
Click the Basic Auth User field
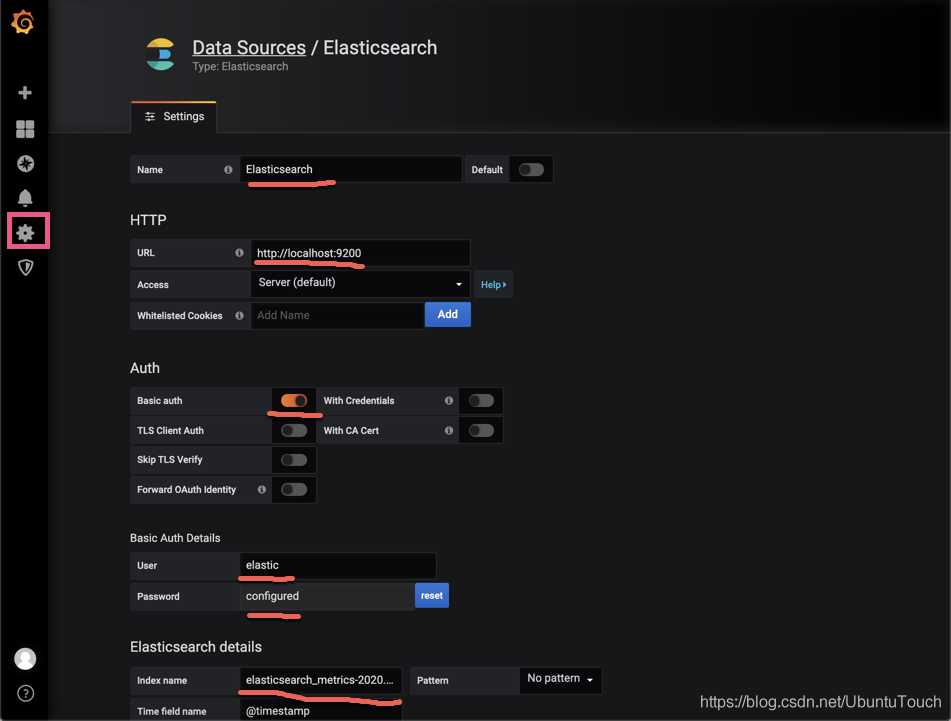tap(338, 565)
